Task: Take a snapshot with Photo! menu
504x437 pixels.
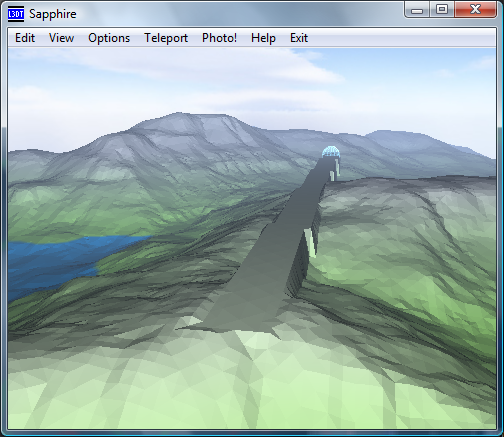Action: [219, 38]
